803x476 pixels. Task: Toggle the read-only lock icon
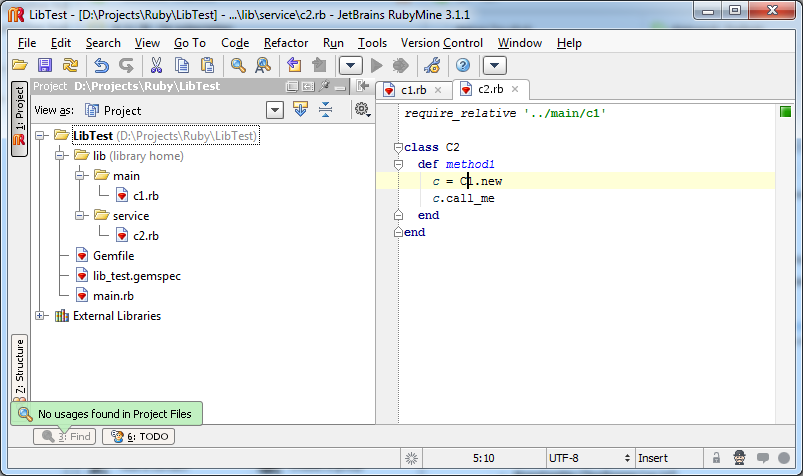pos(716,458)
